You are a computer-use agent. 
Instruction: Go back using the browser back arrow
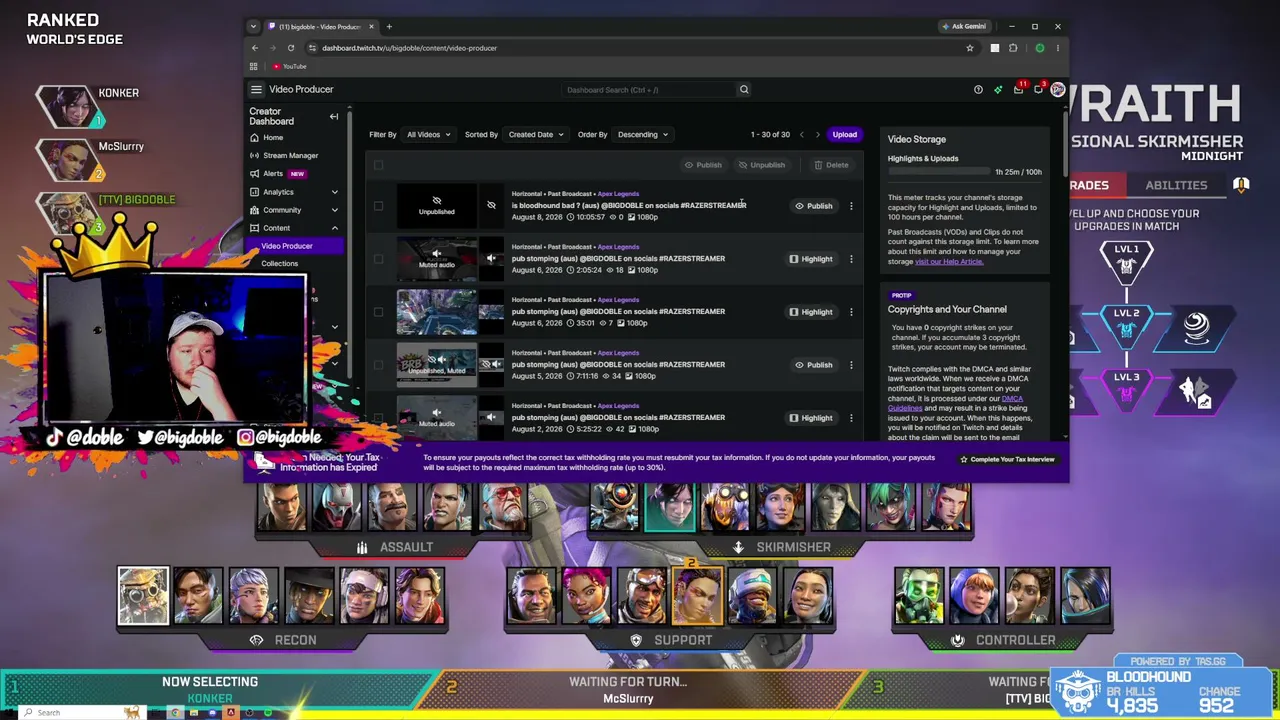255,48
